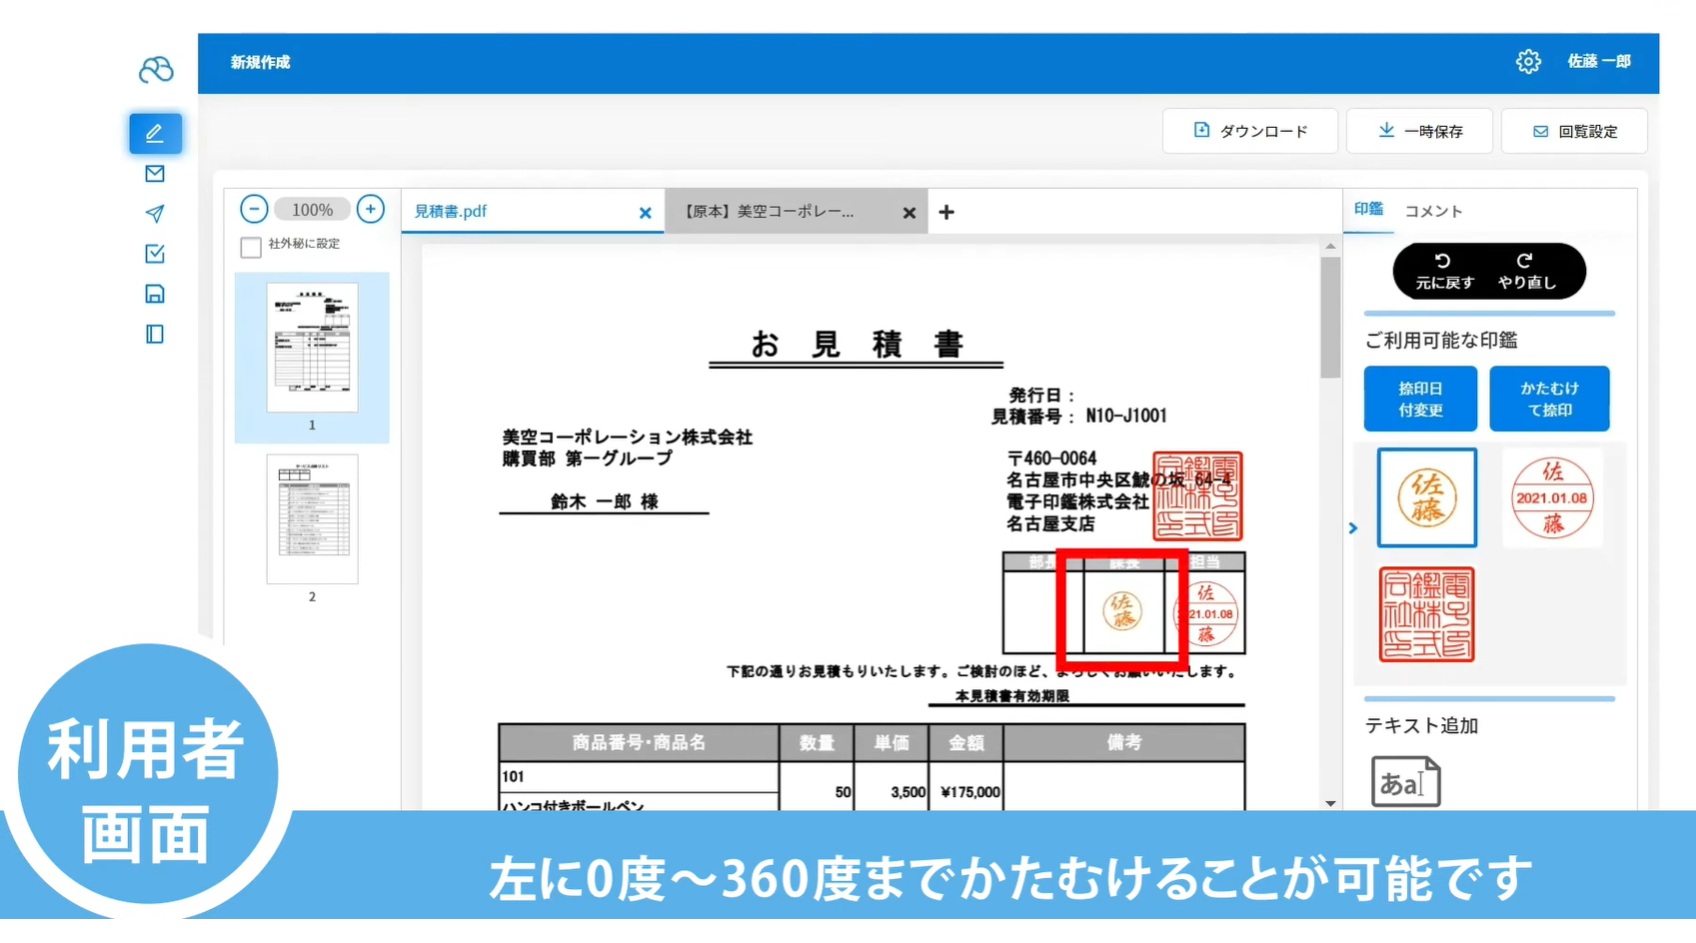Zoom in with the plus button
This screenshot has width=1696, height=943.
click(370, 209)
